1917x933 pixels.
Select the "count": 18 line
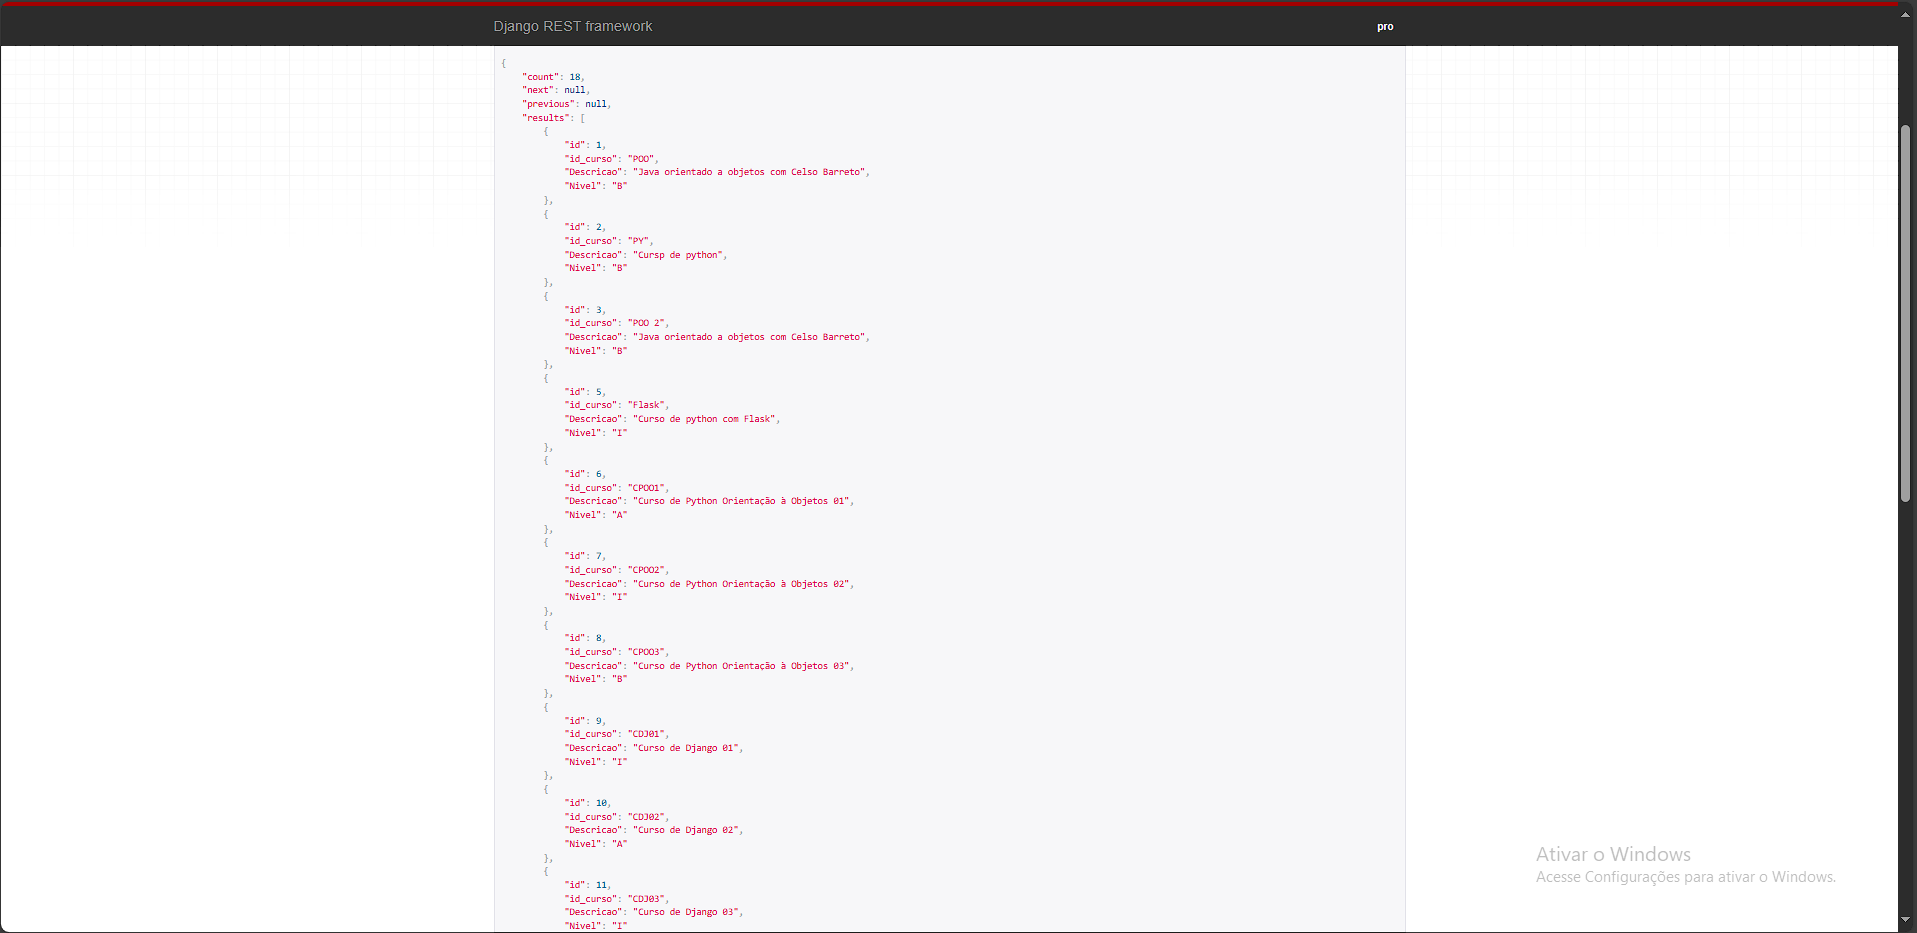553,77
